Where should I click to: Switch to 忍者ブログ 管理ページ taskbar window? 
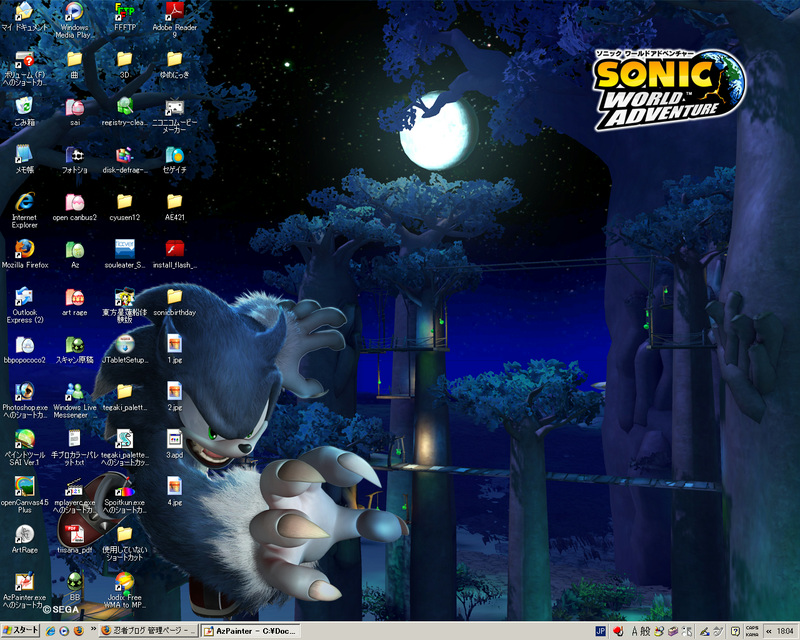coord(148,631)
